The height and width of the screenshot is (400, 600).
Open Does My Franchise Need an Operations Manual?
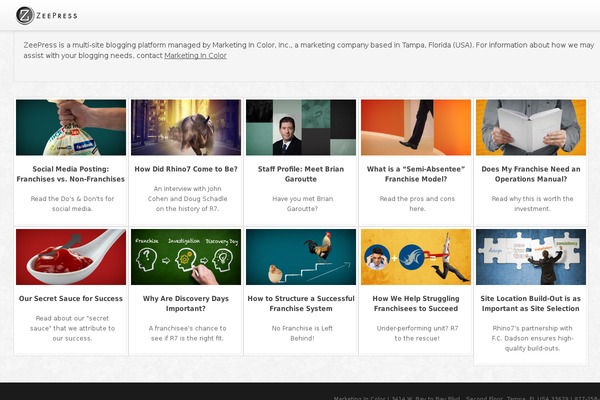click(531, 174)
